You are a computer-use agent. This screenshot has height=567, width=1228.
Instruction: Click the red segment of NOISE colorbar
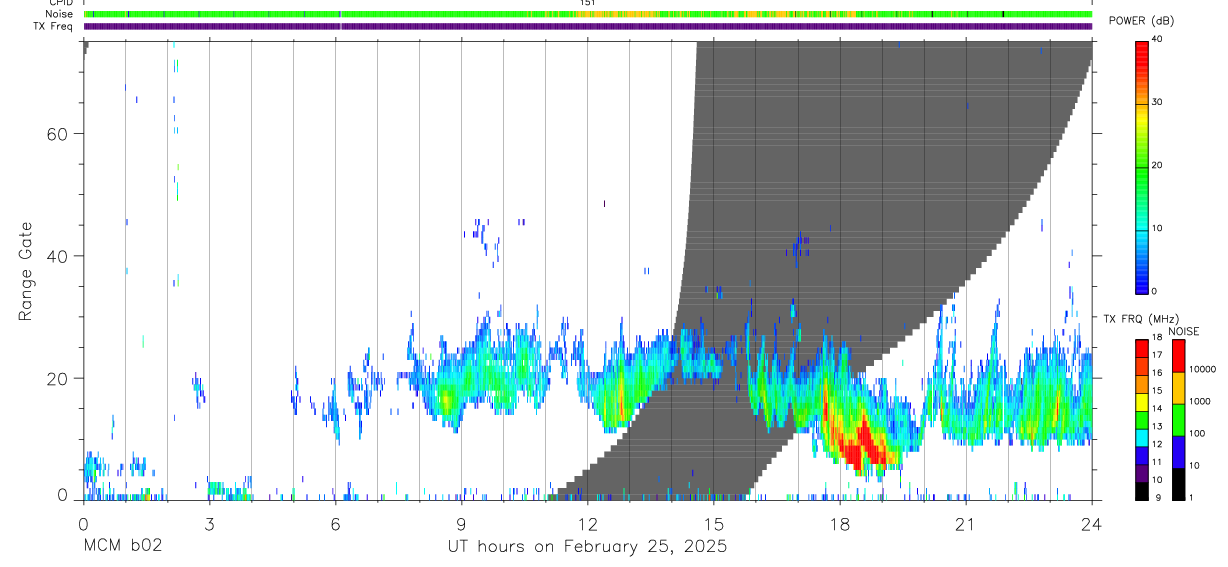click(1178, 356)
